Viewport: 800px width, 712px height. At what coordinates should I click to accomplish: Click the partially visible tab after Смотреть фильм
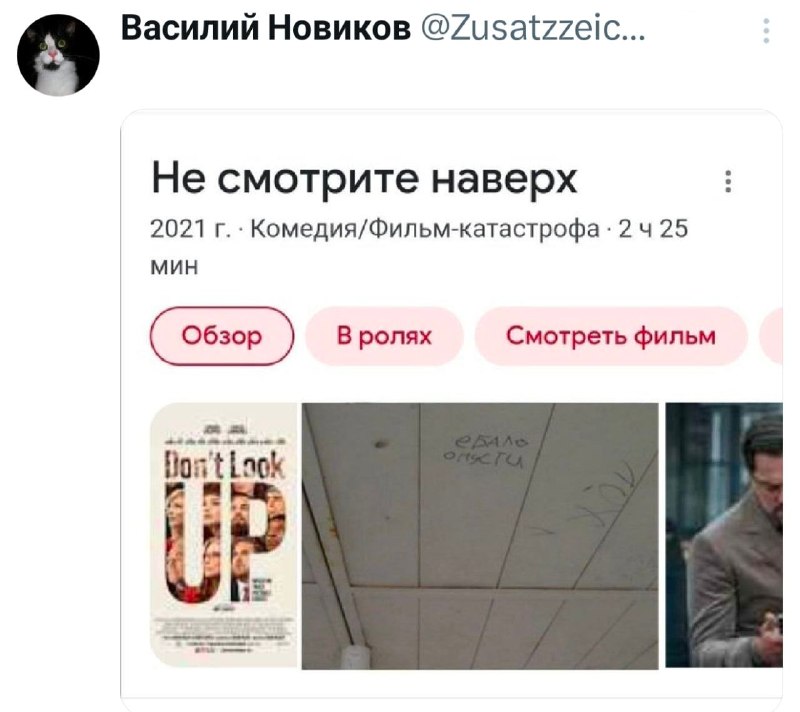771,336
